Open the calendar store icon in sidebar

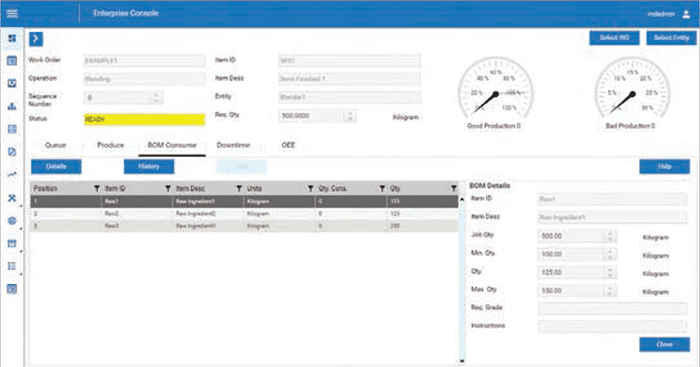[12, 243]
